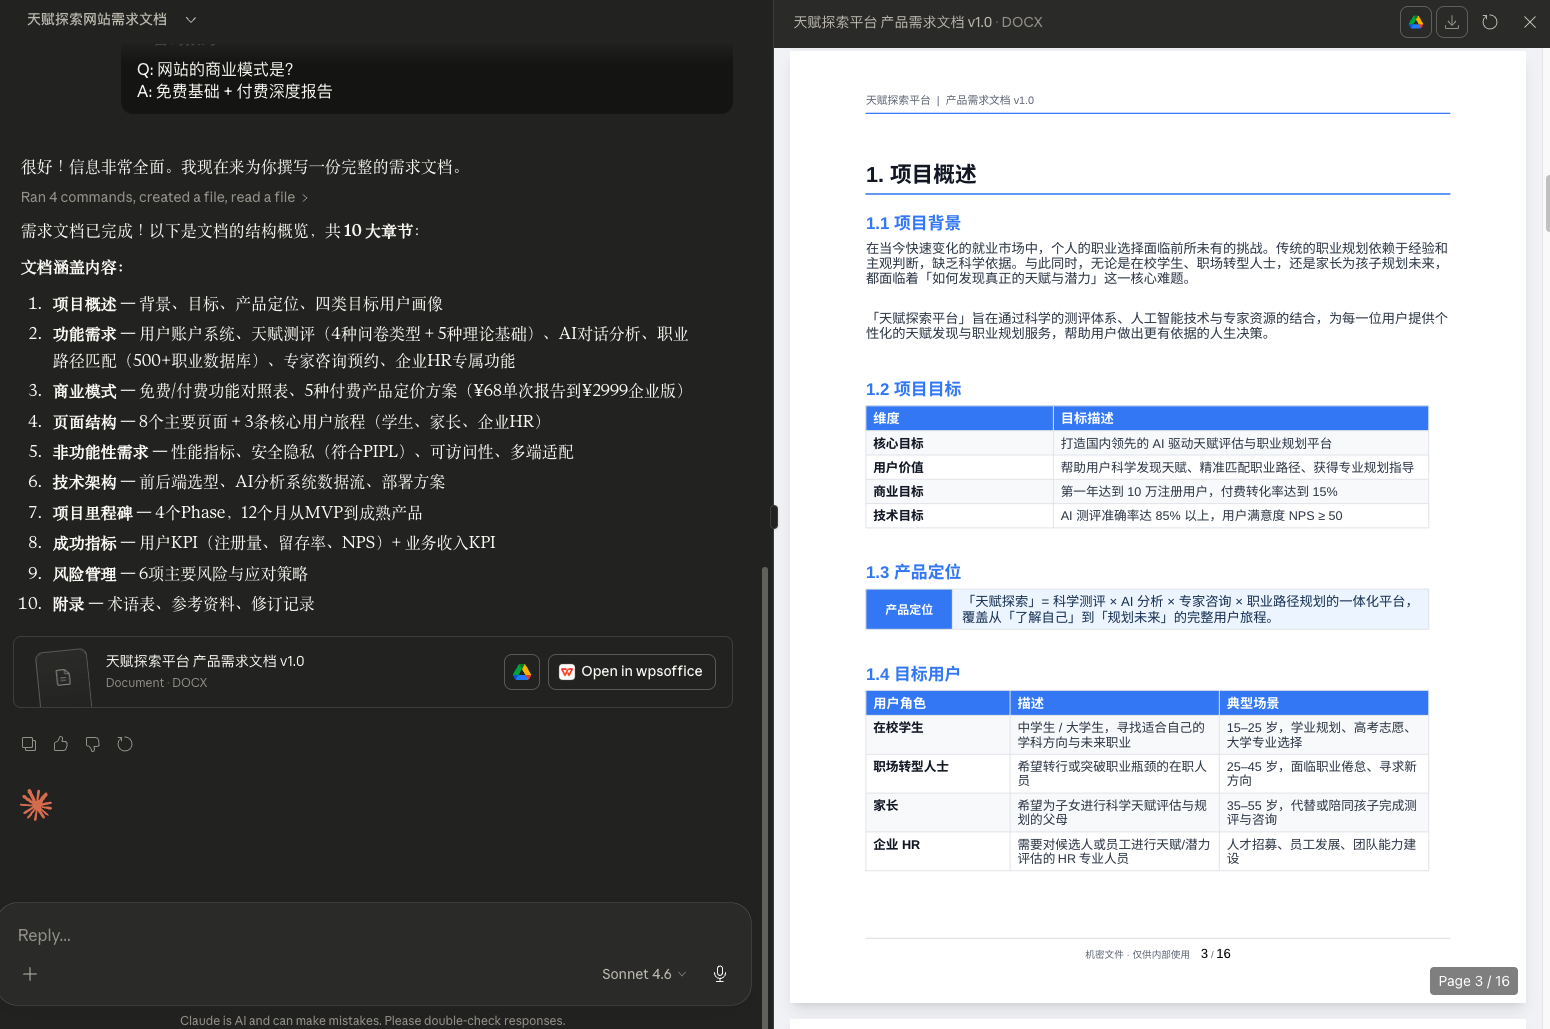This screenshot has width=1550, height=1029.
Task: Refresh the document preview
Action: click(x=1490, y=22)
